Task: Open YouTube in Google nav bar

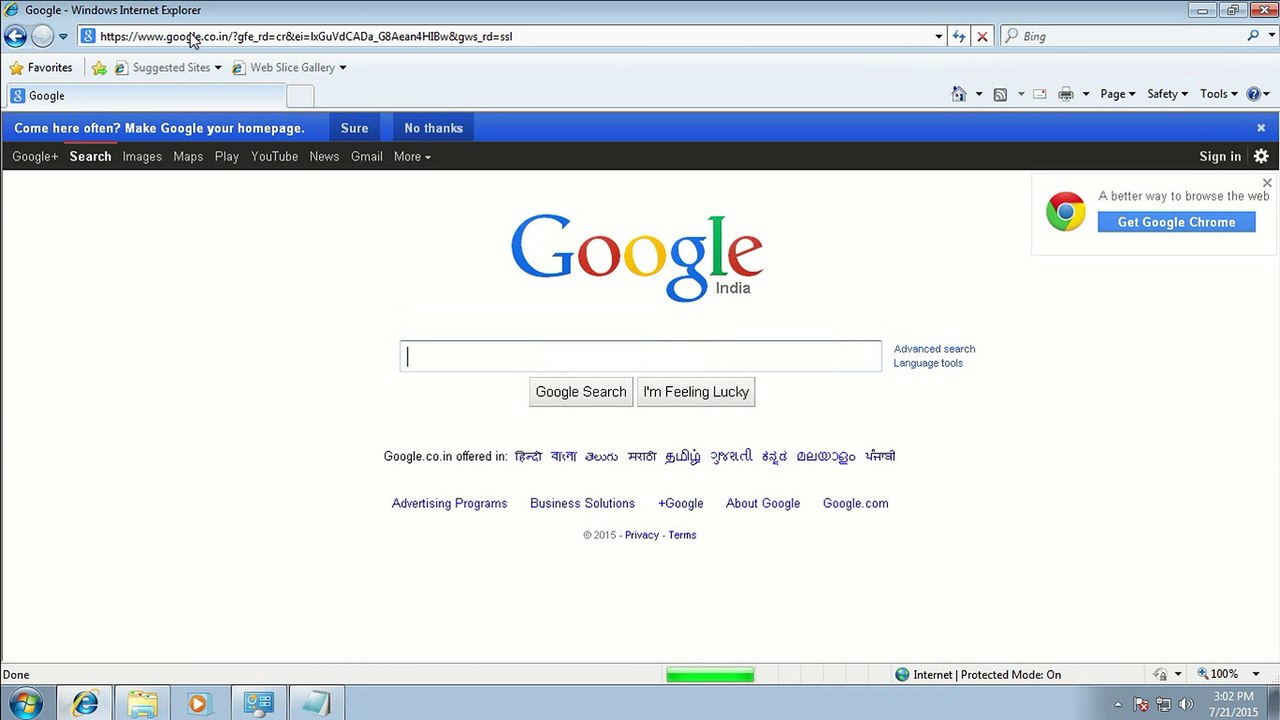Action: pos(274,157)
